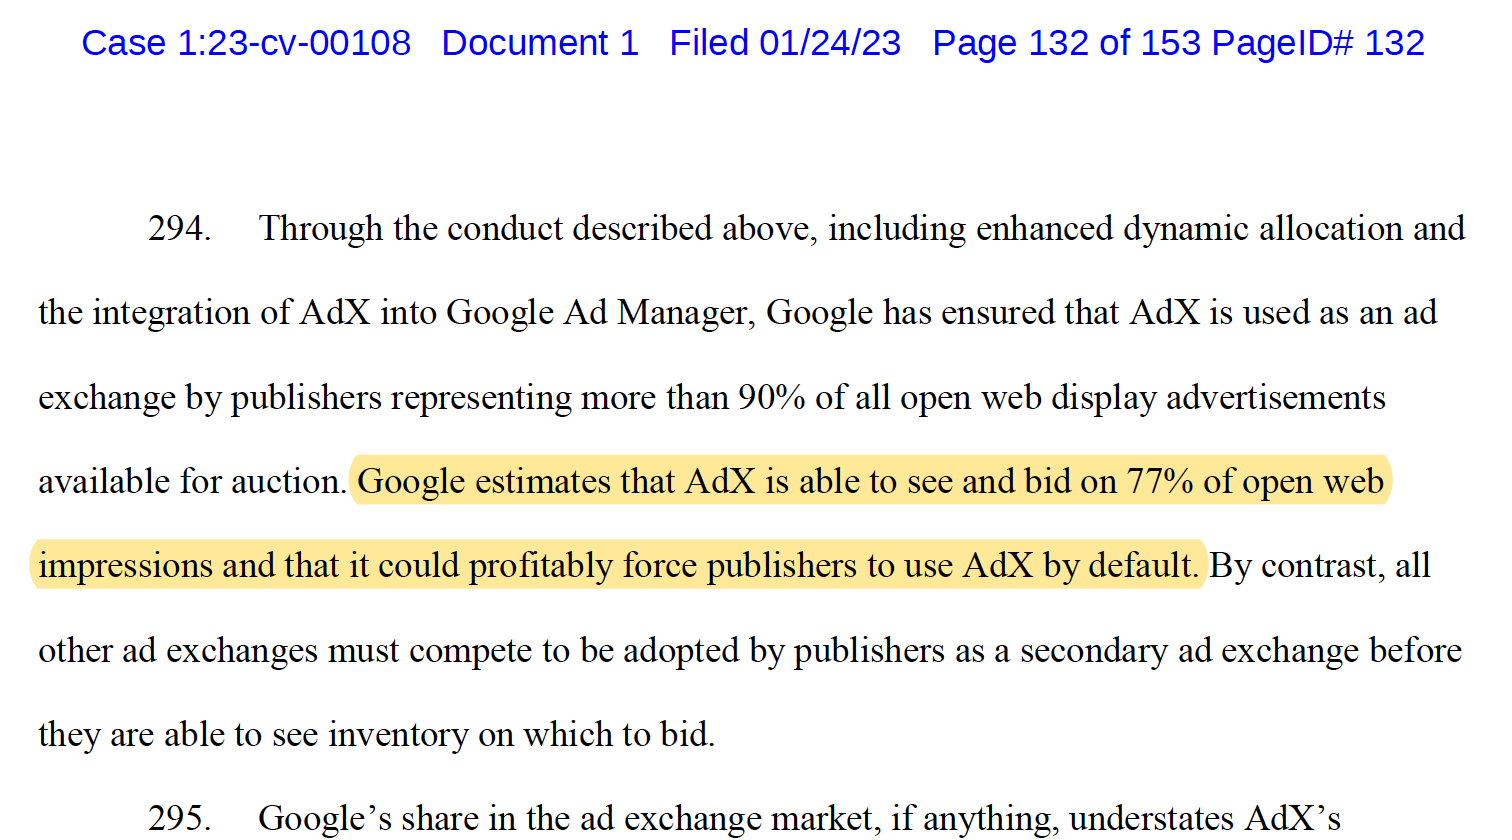
Task: Click the words "open web display advertisements"
Action: pyautogui.click(x=1142, y=398)
